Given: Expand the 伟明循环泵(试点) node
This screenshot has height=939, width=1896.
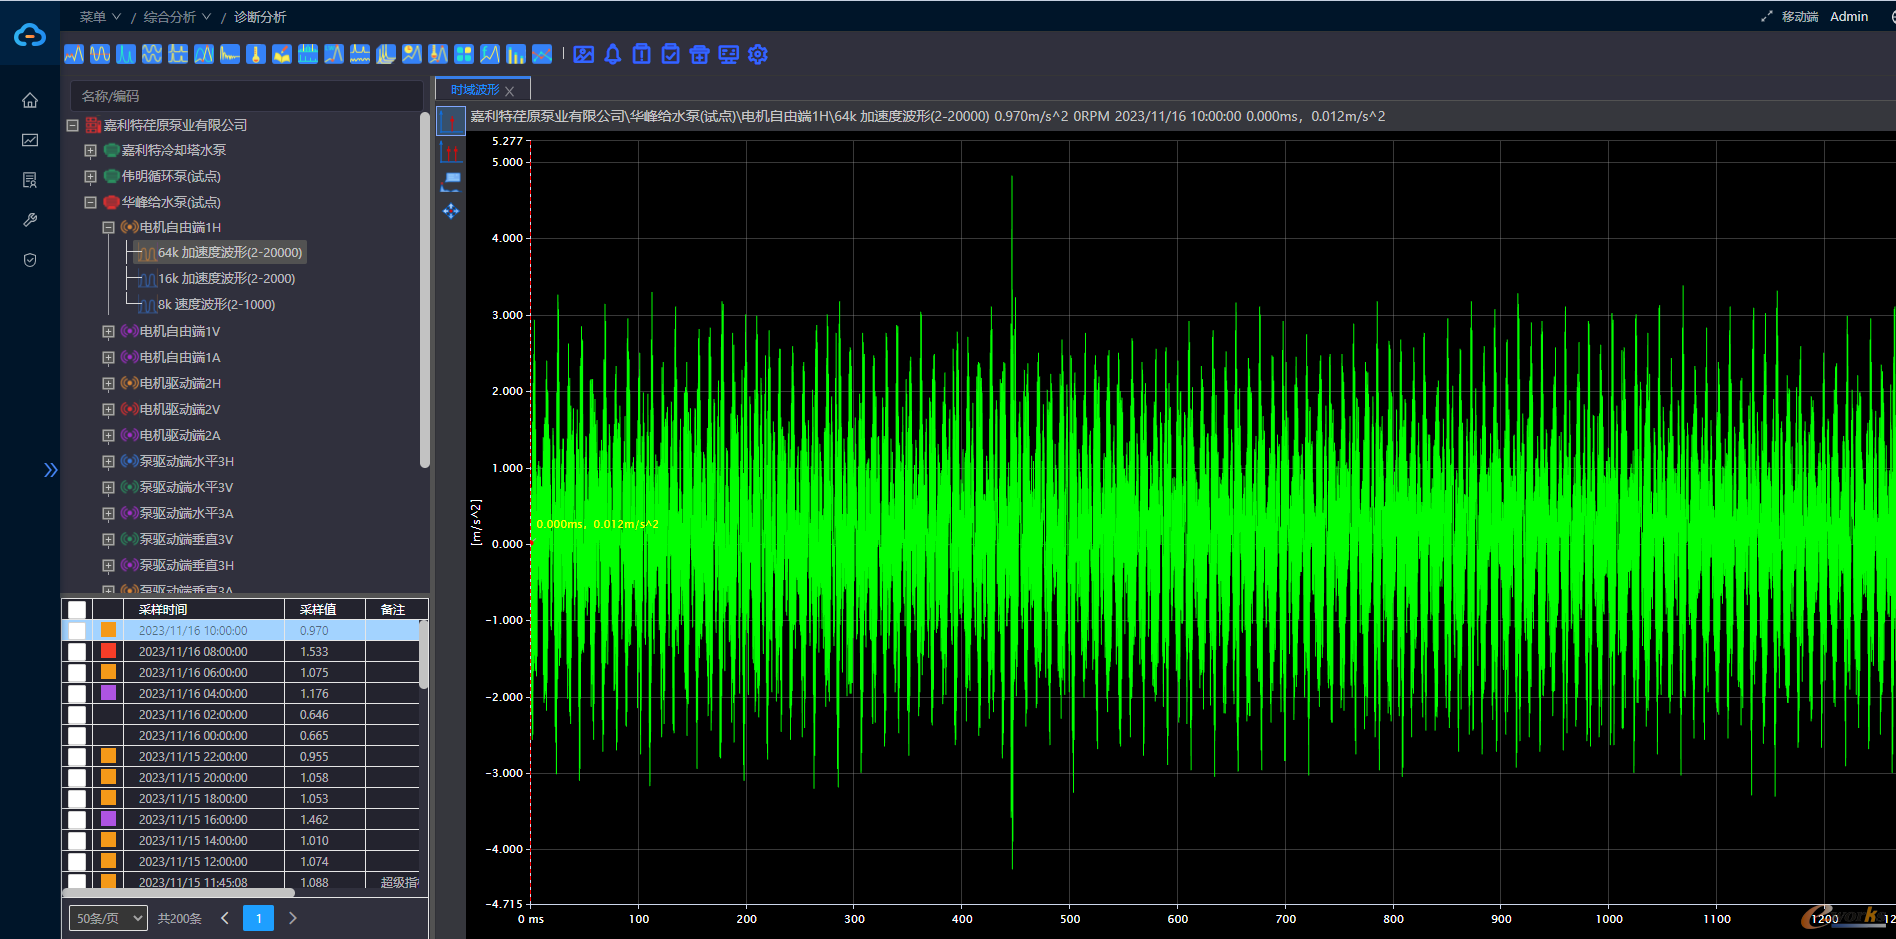Looking at the screenshot, I should click(x=90, y=176).
